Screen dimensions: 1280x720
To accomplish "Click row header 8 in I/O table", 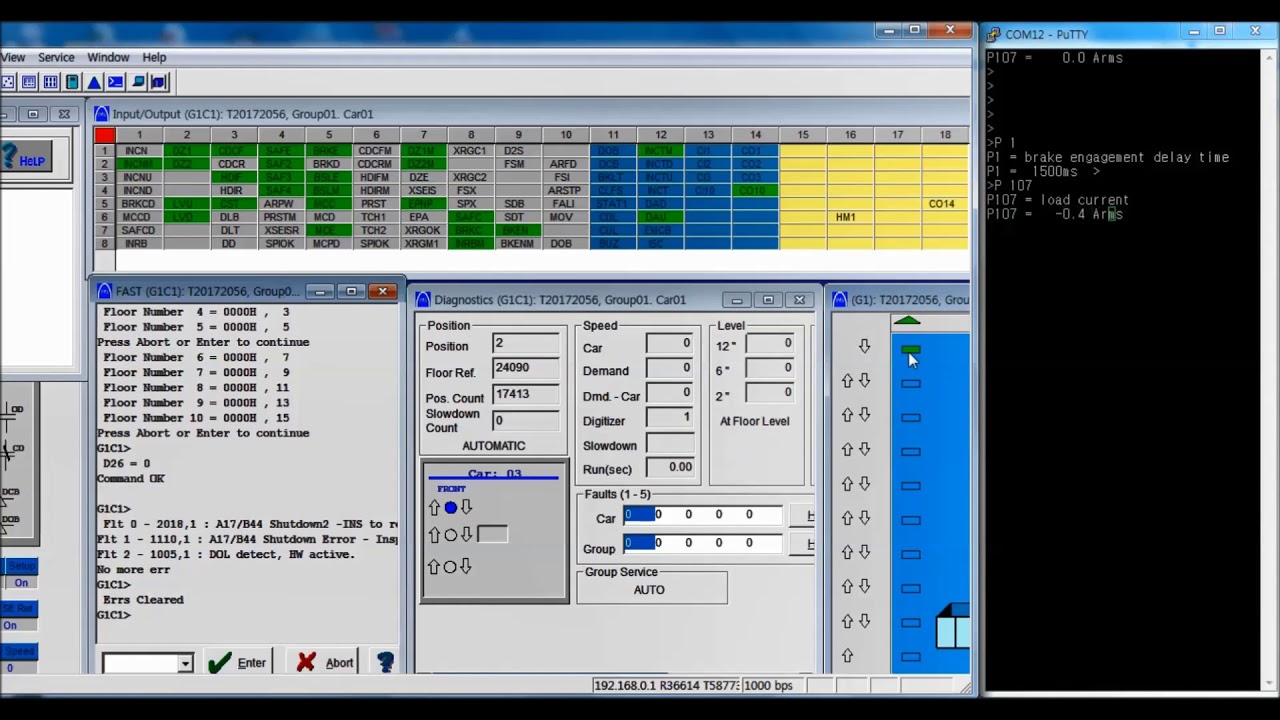I will point(104,244).
